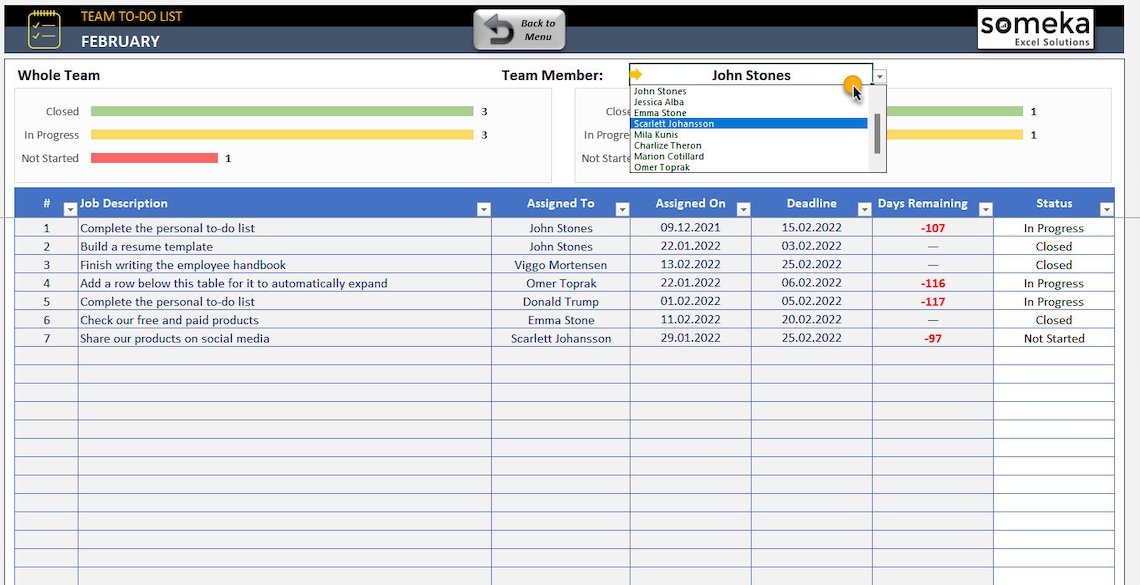Click the curved back arrow icon on the menu button

click(500, 30)
